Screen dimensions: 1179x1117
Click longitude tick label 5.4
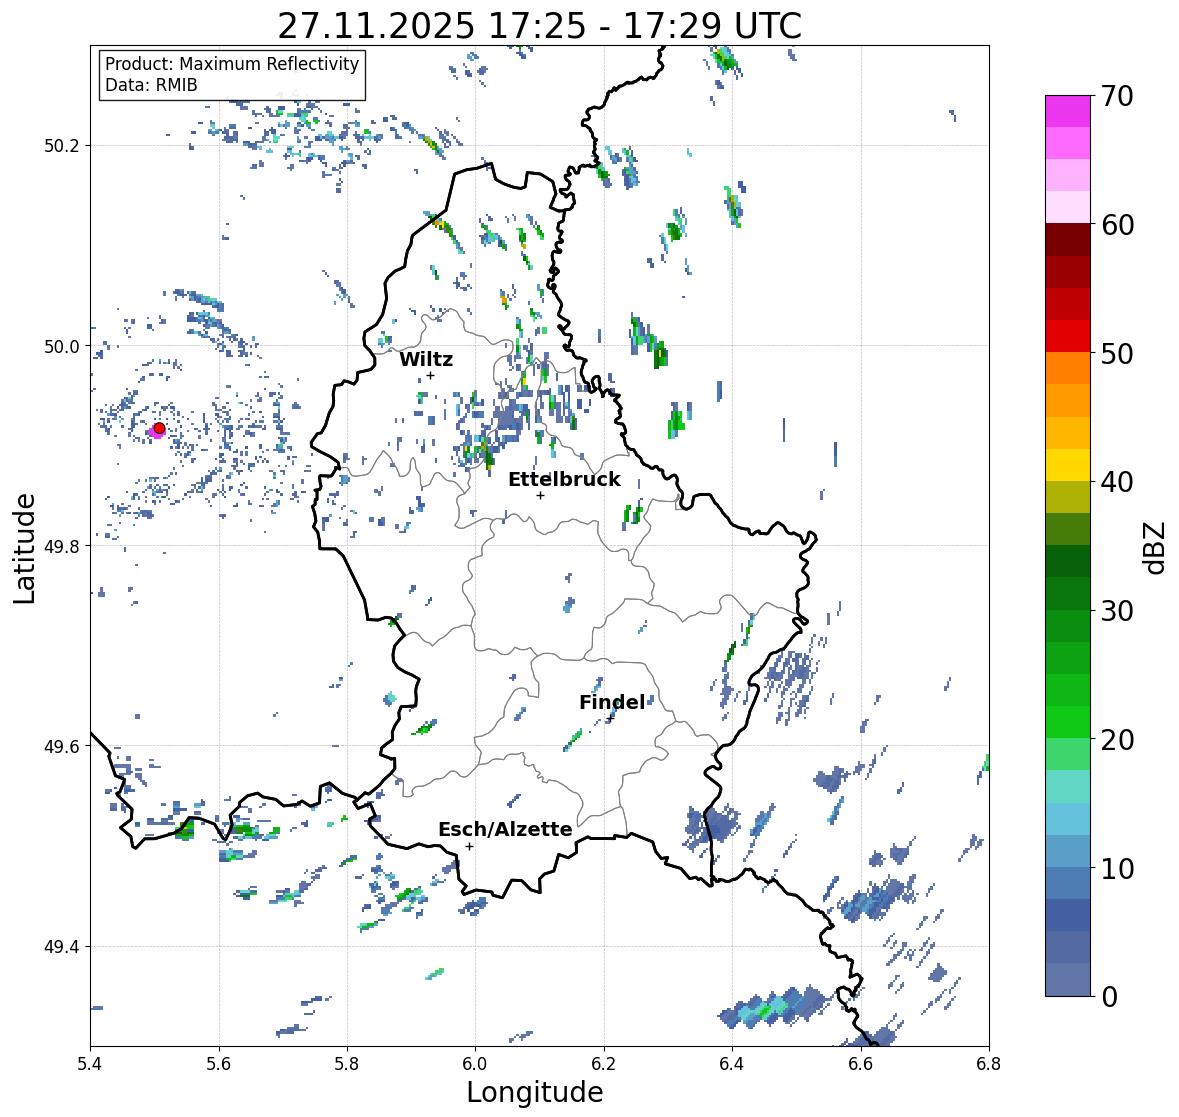[90, 1064]
